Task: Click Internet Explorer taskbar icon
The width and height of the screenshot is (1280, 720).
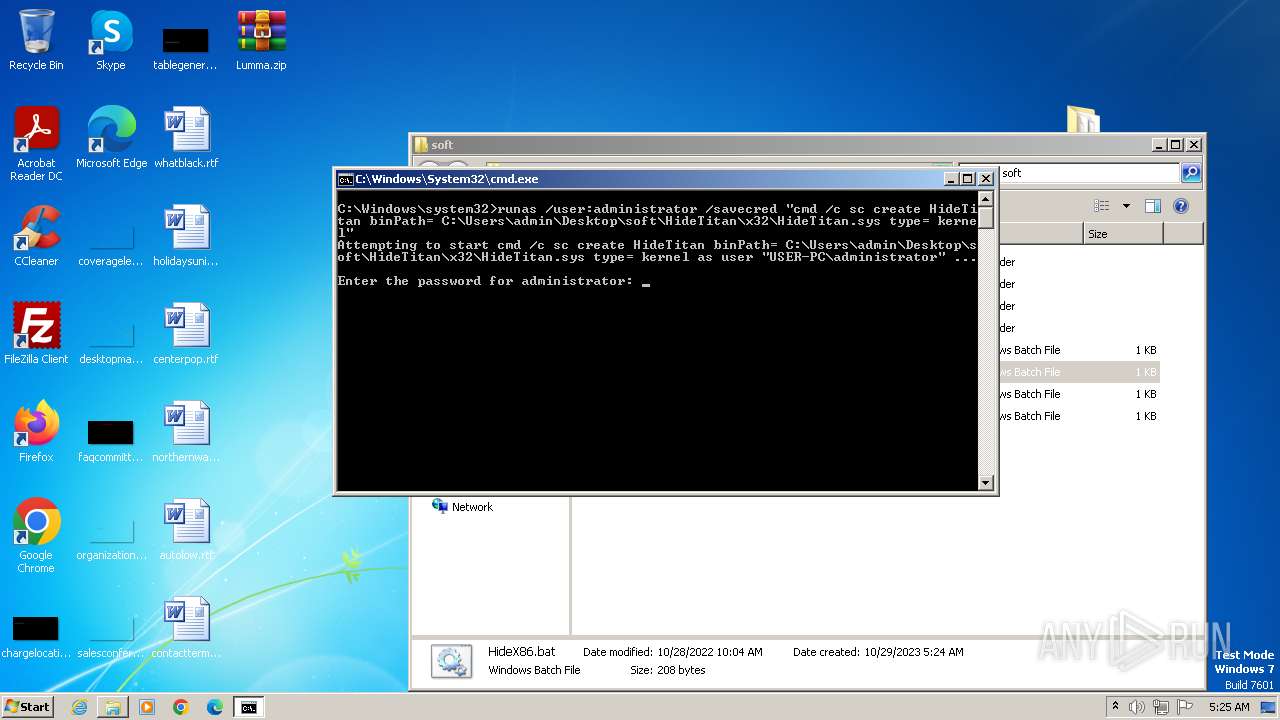Action: point(79,707)
